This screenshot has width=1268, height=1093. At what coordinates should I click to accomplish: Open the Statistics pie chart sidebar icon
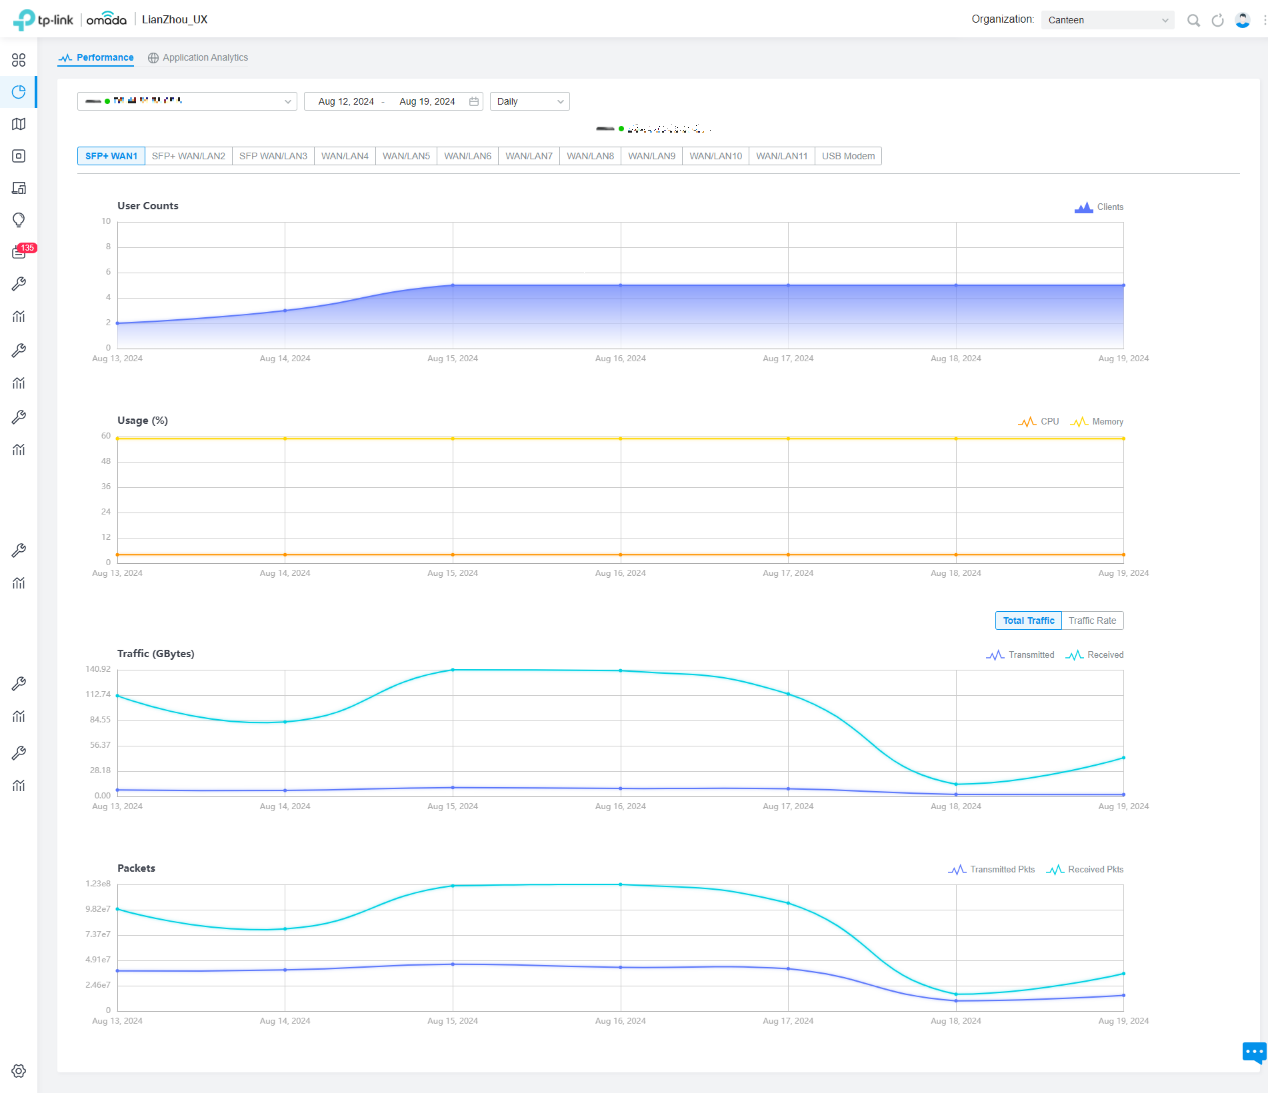tap(18, 92)
